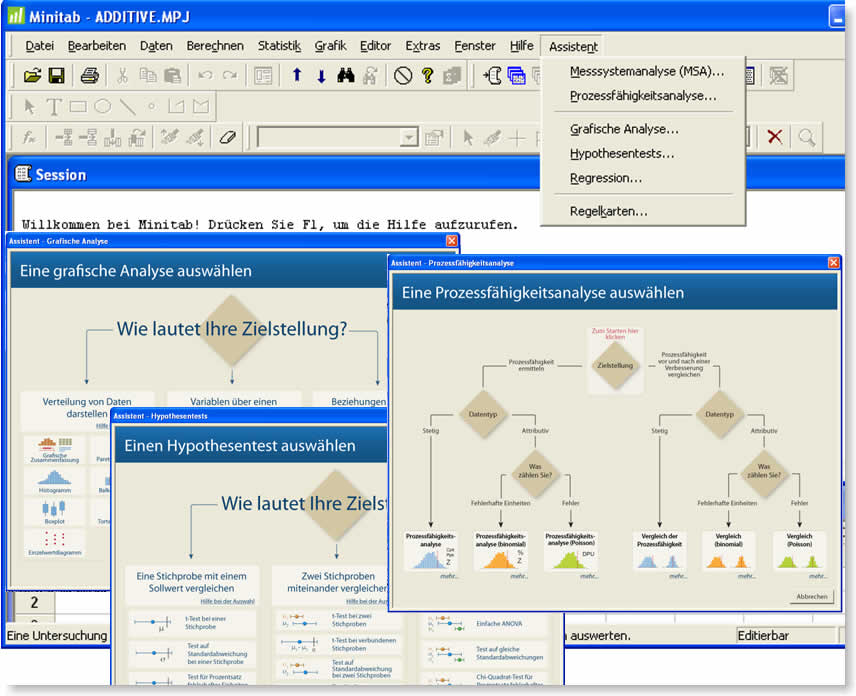This screenshot has width=856, height=696.
Task: Click Hilfe bei der Auswahl under Eine Stichprobe
Action: click(x=227, y=602)
